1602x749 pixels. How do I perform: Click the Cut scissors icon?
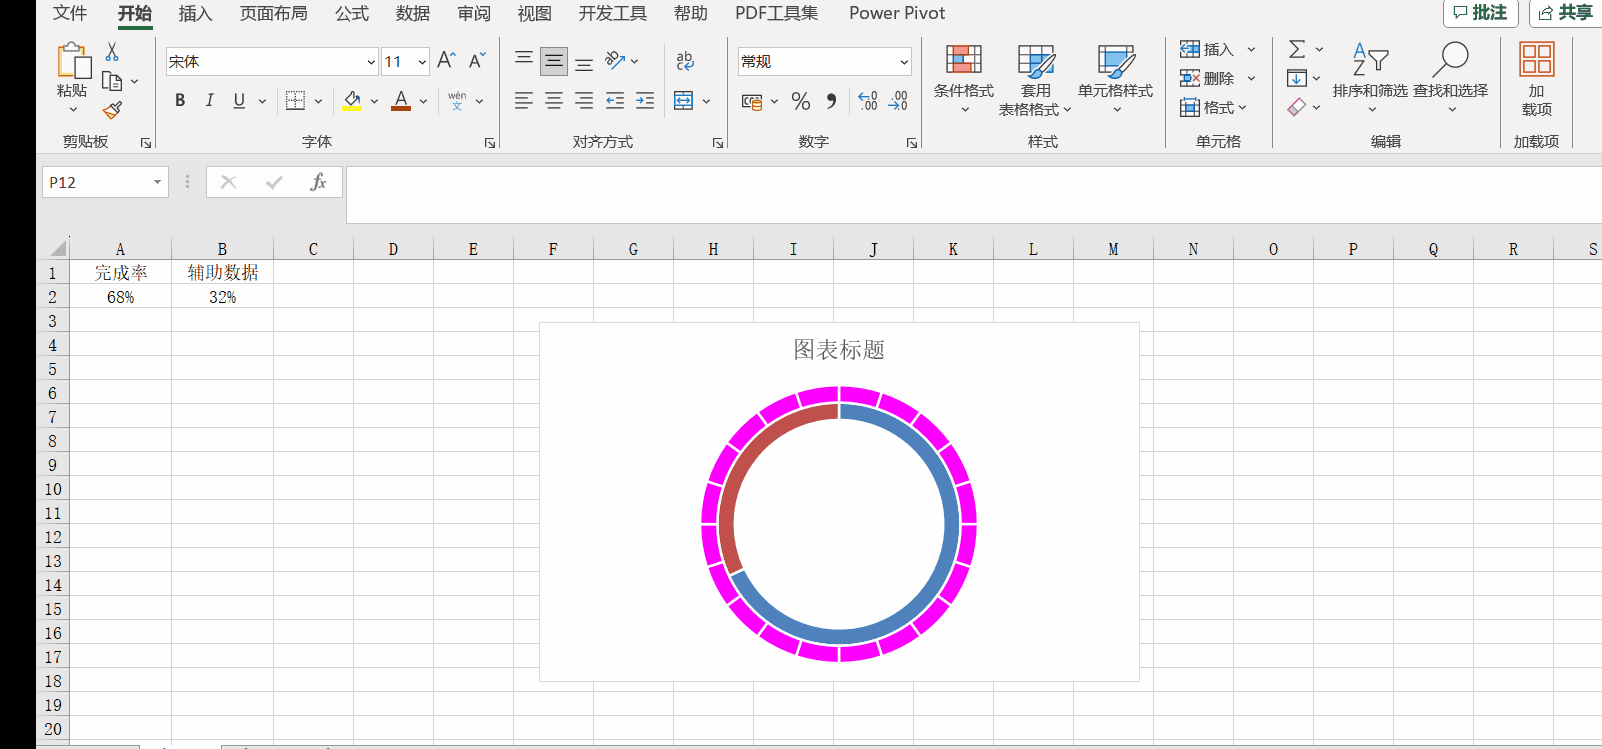tap(112, 52)
